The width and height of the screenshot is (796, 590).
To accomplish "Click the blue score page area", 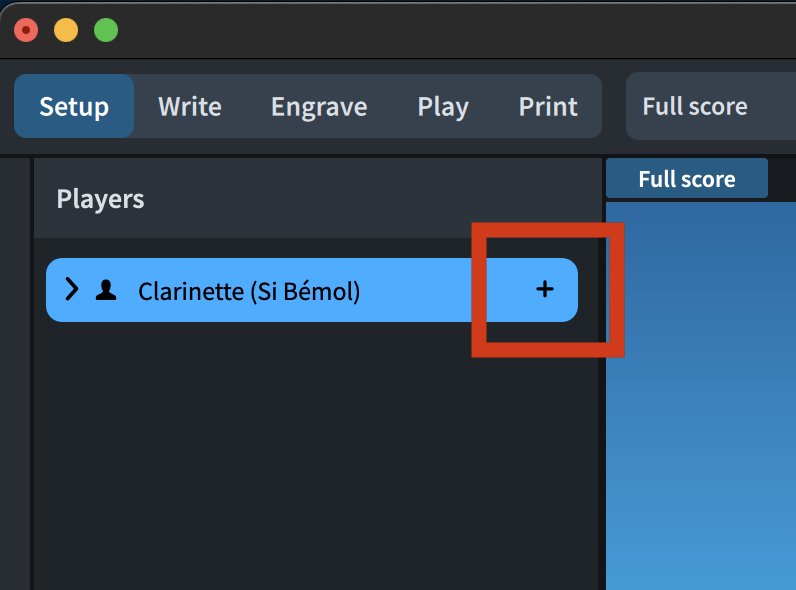I will (x=700, y=400).
